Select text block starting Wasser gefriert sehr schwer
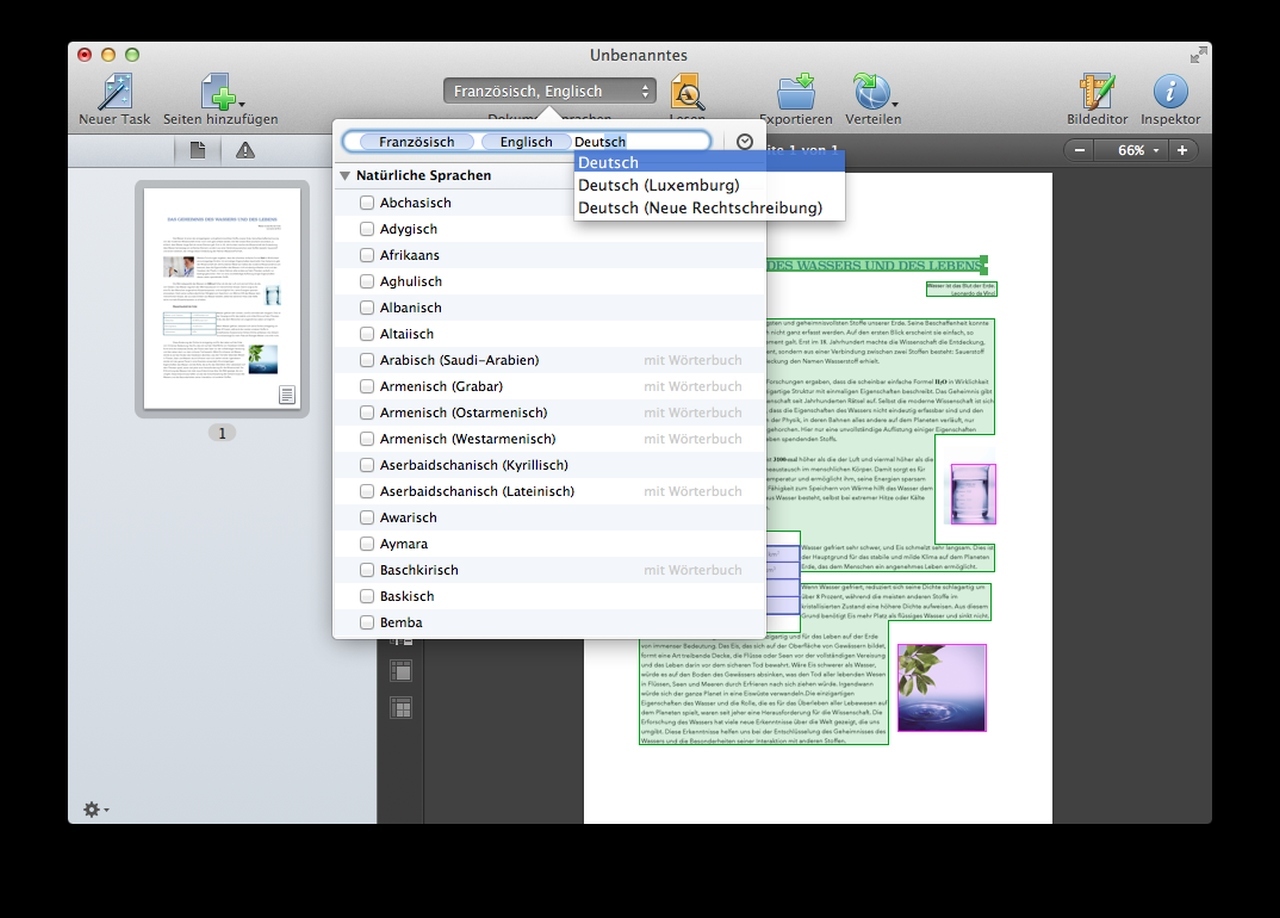 [897, 558]
